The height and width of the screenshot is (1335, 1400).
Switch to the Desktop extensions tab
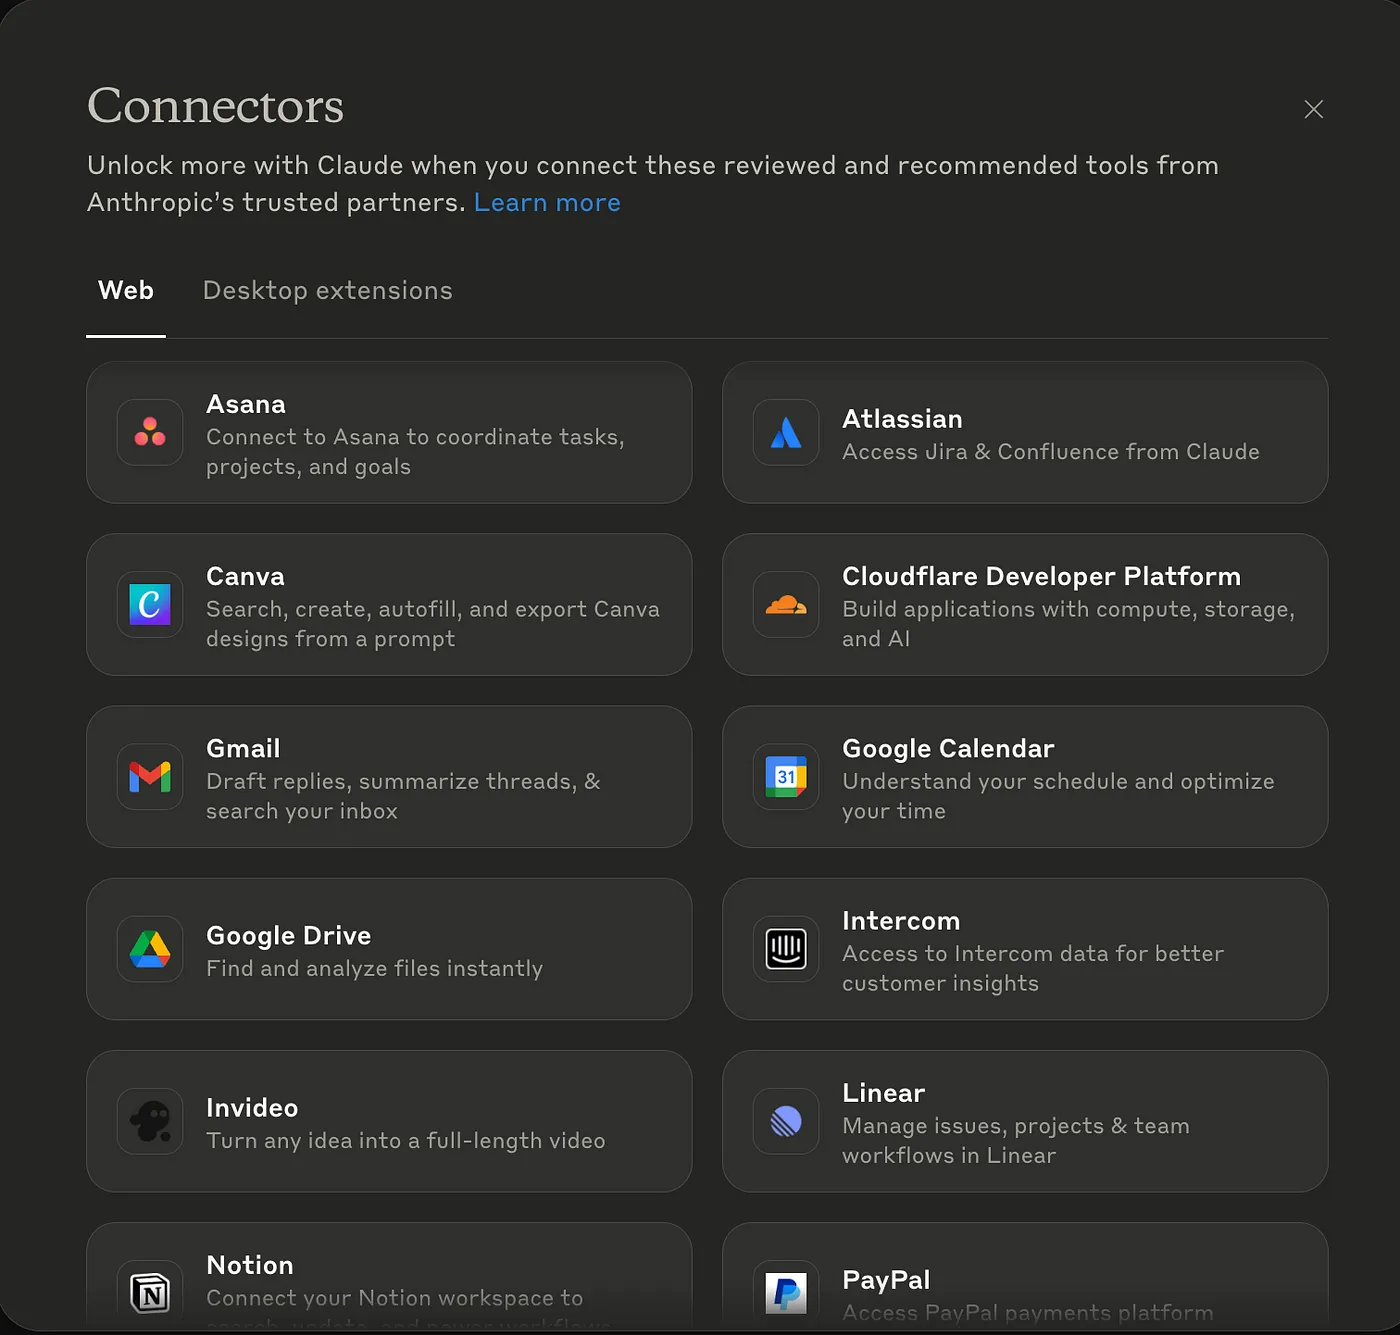pos(328,291)
